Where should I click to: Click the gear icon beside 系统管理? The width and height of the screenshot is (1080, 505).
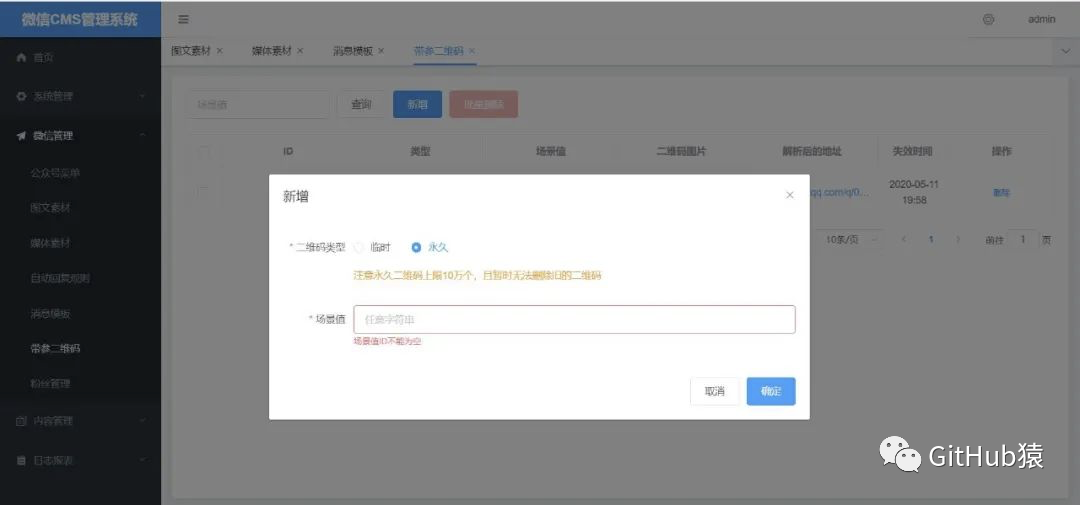click(x=21, y=96)
